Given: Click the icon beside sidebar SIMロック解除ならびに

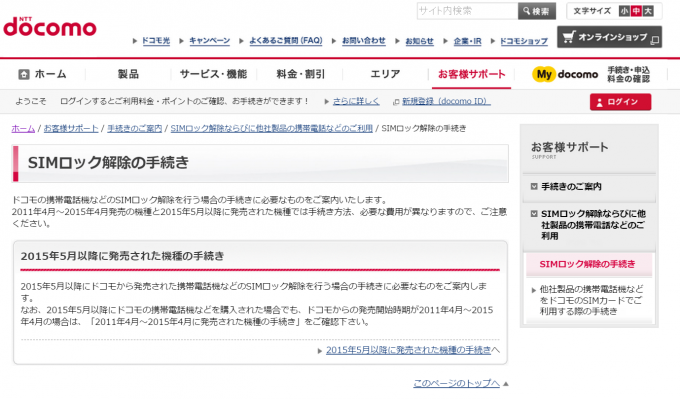Looking at the screenshot, I should (x=534, y=214).
